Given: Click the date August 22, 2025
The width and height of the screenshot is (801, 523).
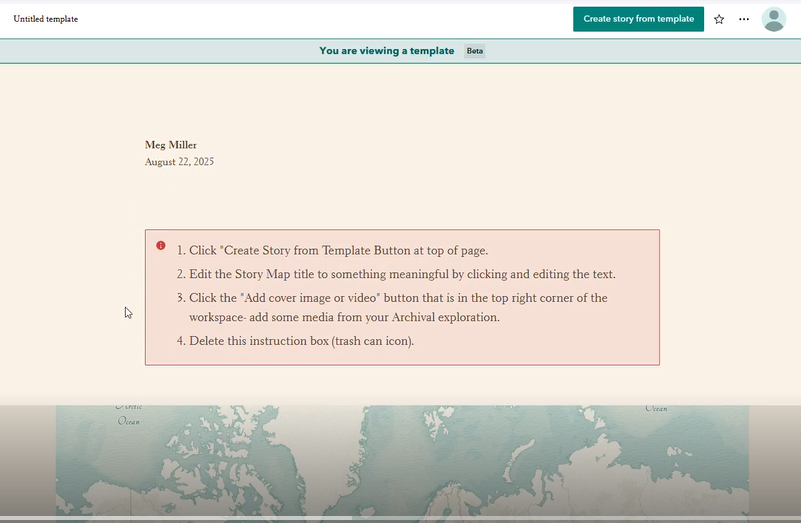Looking at the screenshot, I should 179,162.
